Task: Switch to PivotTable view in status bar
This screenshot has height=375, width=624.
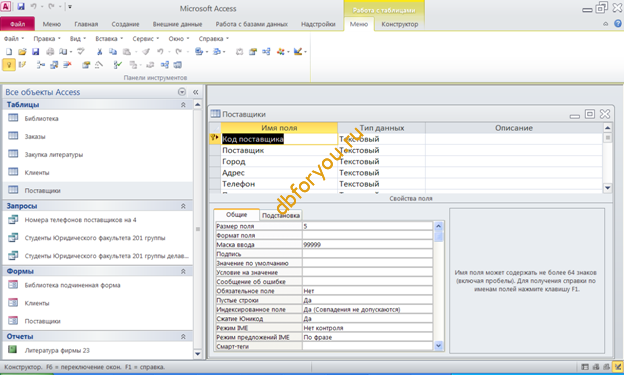Action: tap(596, 367)
